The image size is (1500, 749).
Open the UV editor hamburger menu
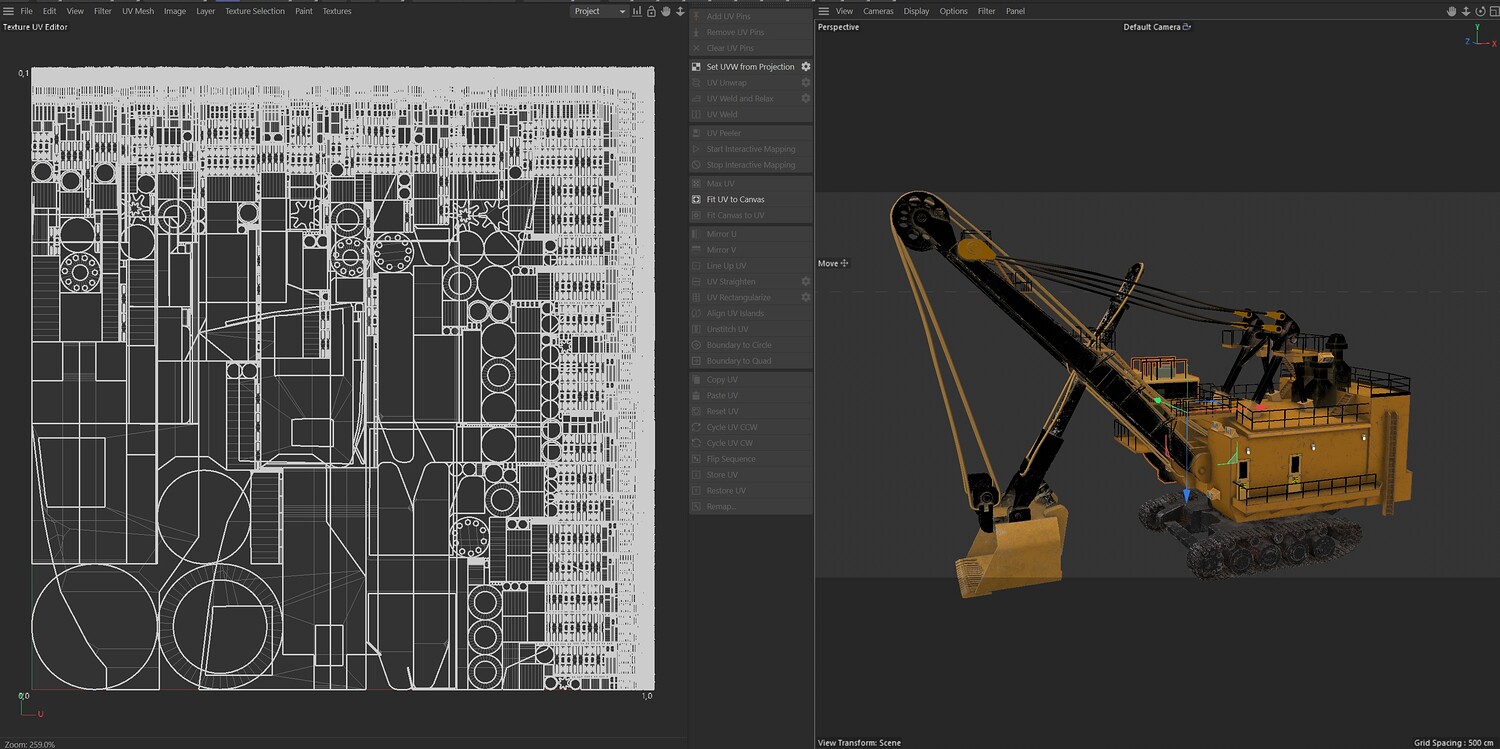[x=8, y=11]
